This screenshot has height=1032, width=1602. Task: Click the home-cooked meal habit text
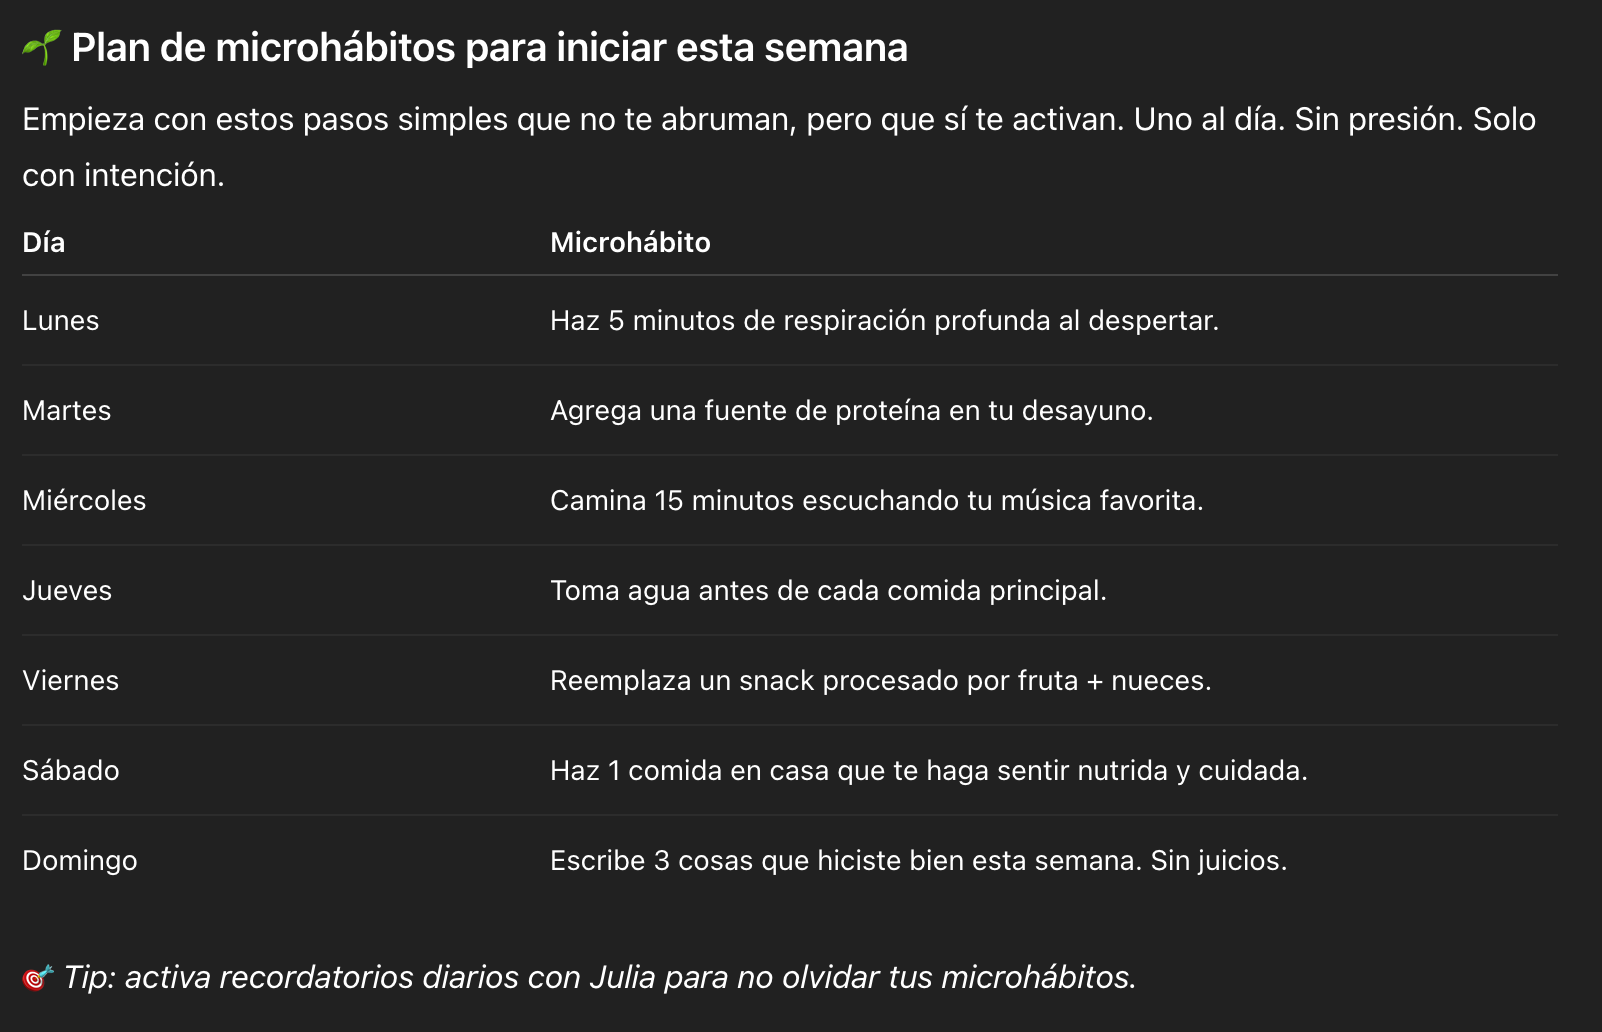(x=929, y=771)
